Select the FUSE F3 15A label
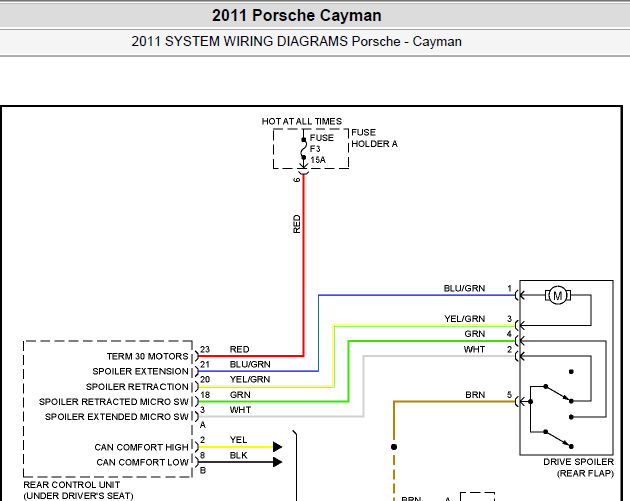This screenshot has height=501, width=630. click(322, 149)
